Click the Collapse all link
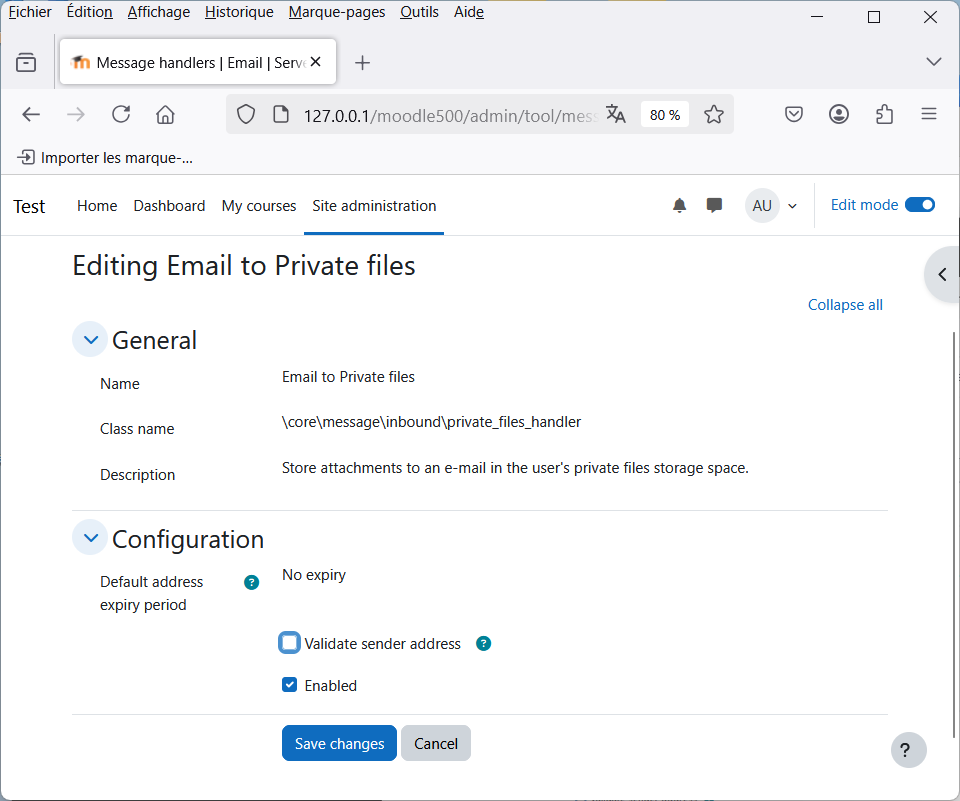 845,305
